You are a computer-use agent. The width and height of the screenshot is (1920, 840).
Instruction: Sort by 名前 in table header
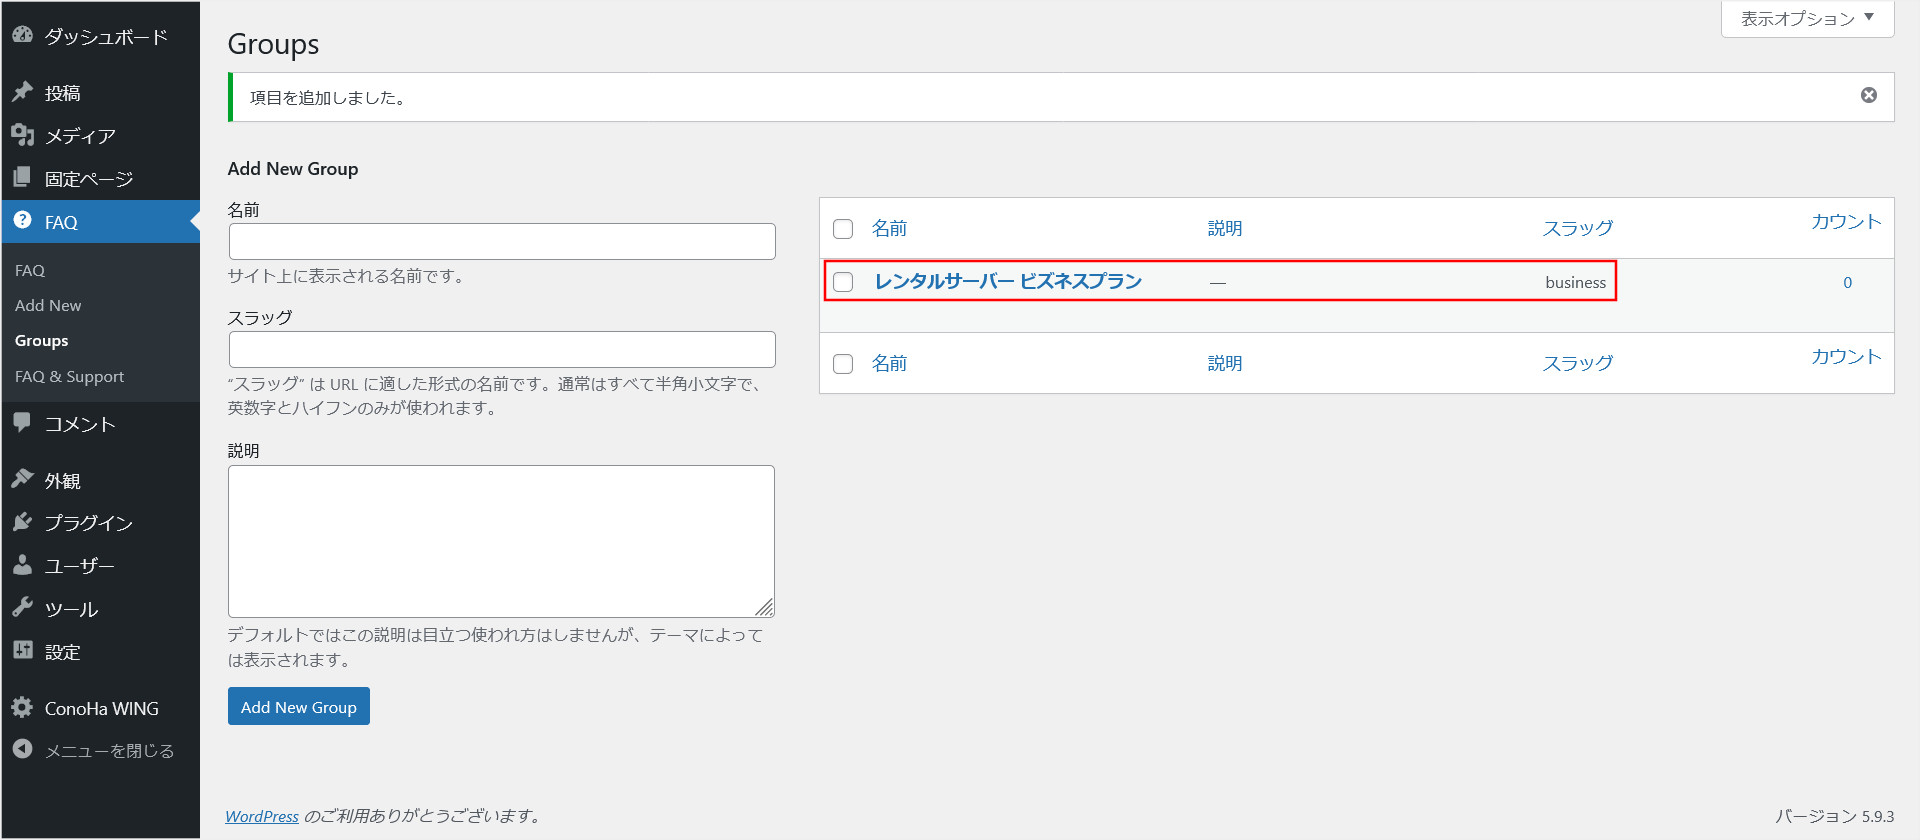coord(889,228)
